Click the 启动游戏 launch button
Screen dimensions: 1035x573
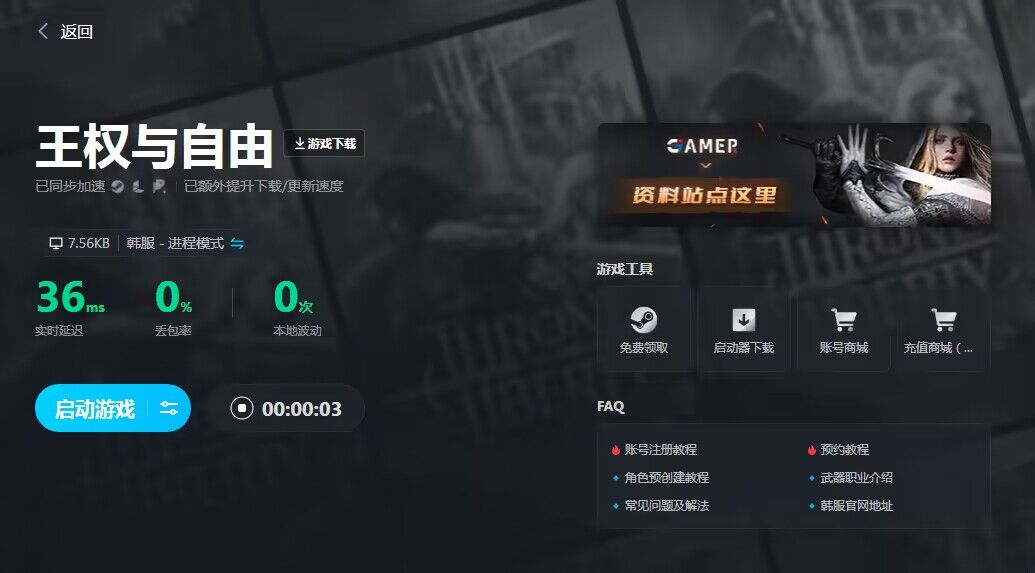tap(94, 409)
